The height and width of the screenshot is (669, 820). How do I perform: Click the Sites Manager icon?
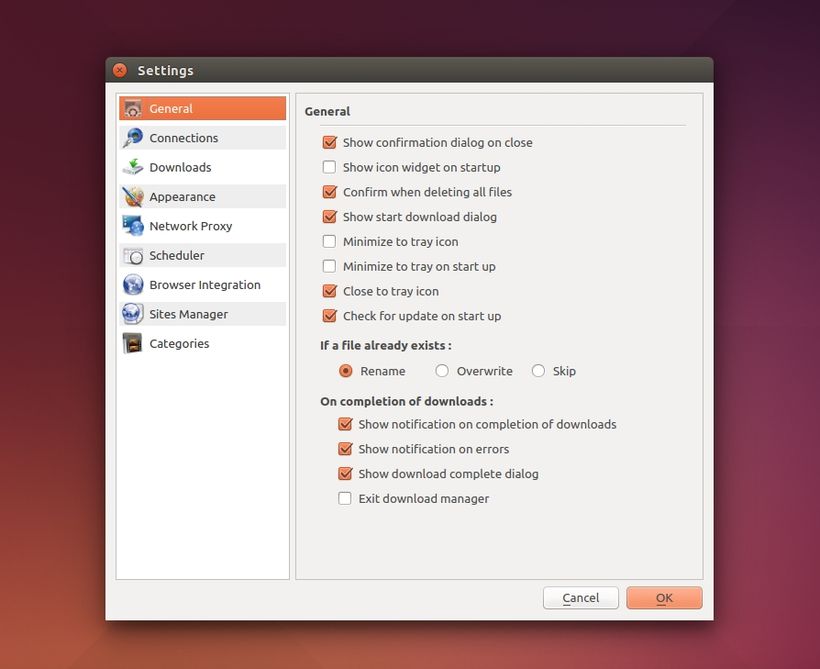click(133, 314)
